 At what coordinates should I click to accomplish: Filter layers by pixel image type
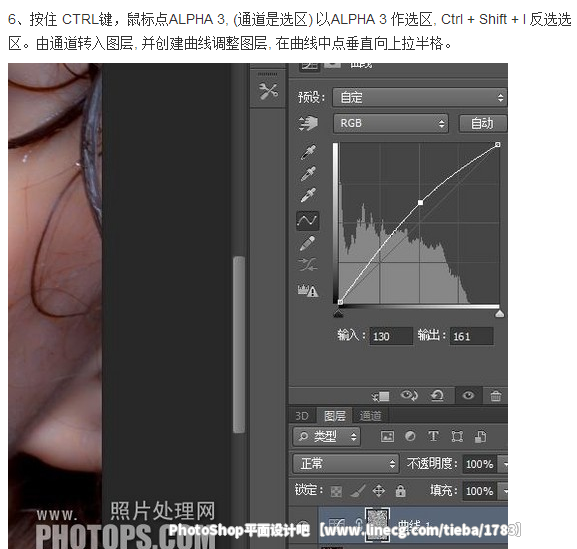coord(387,437)
